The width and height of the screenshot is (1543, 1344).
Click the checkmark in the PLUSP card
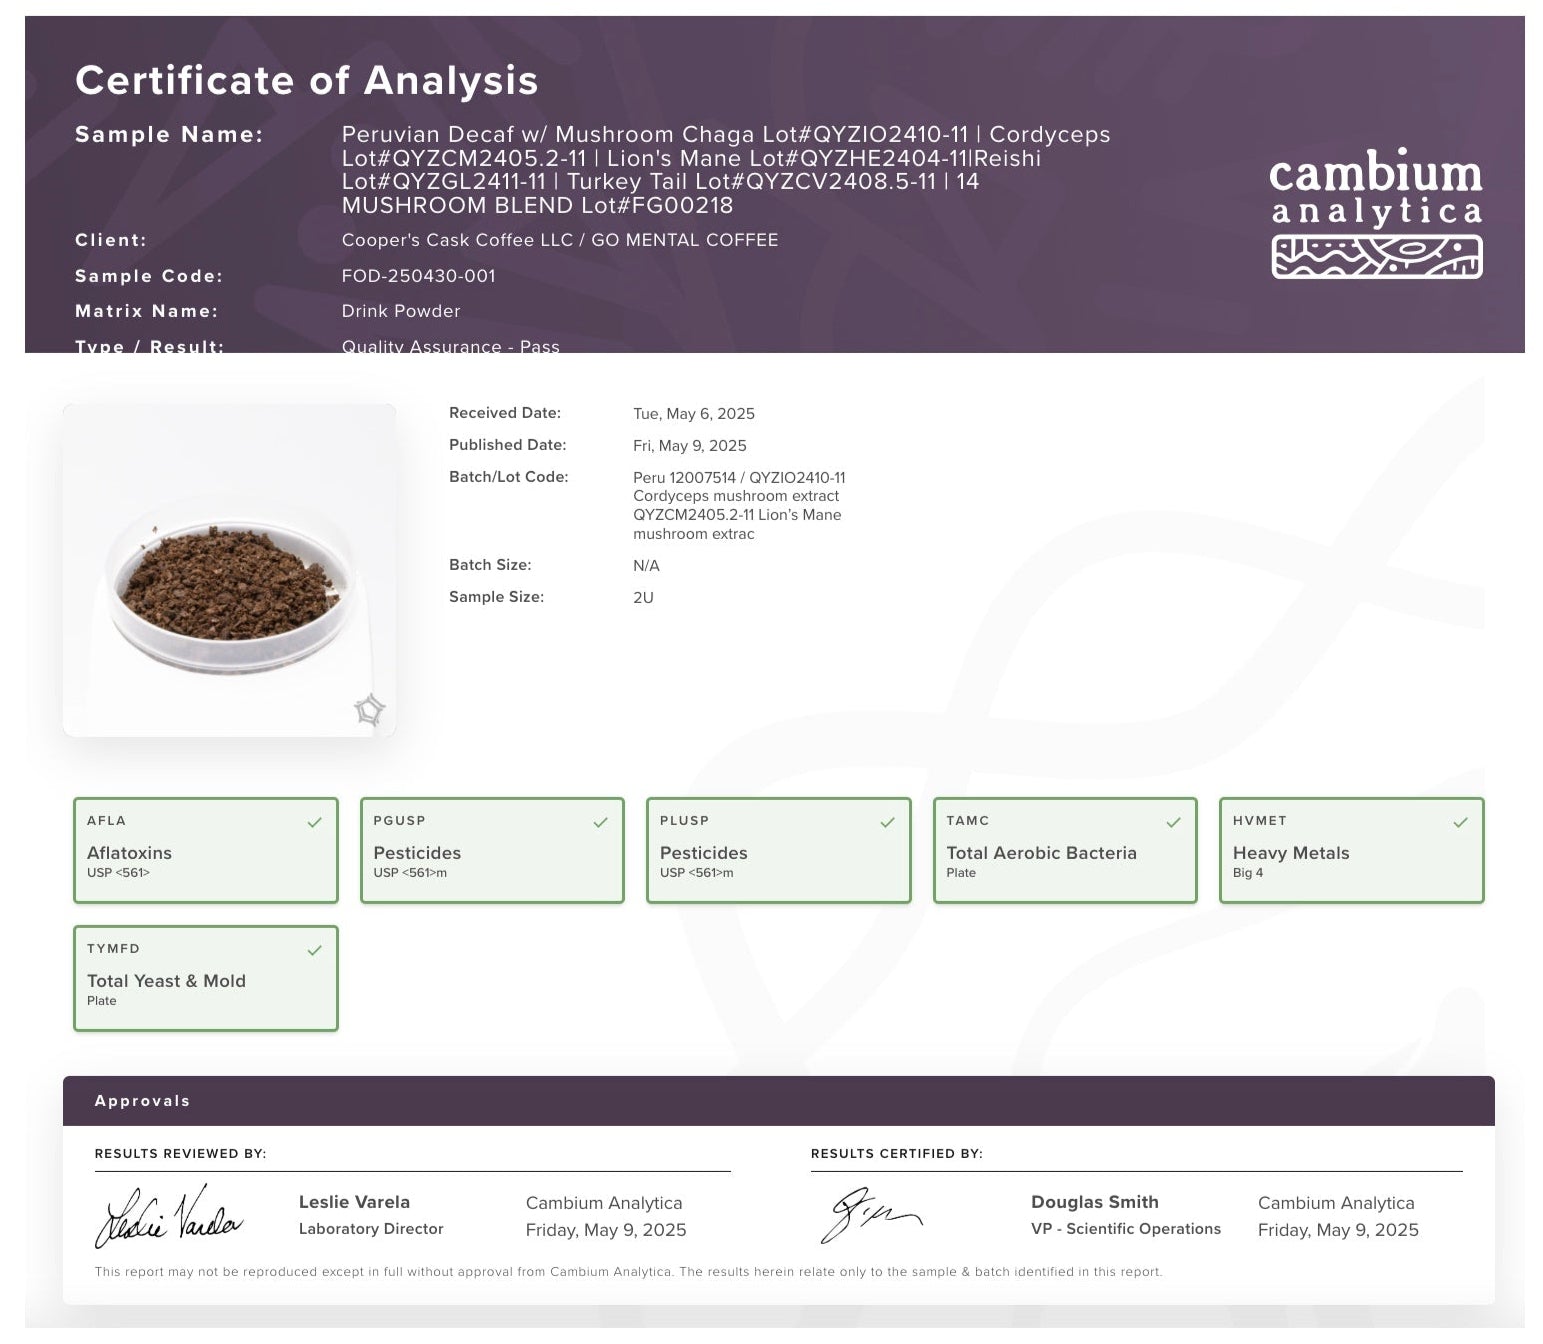click(x=887, y=823)
